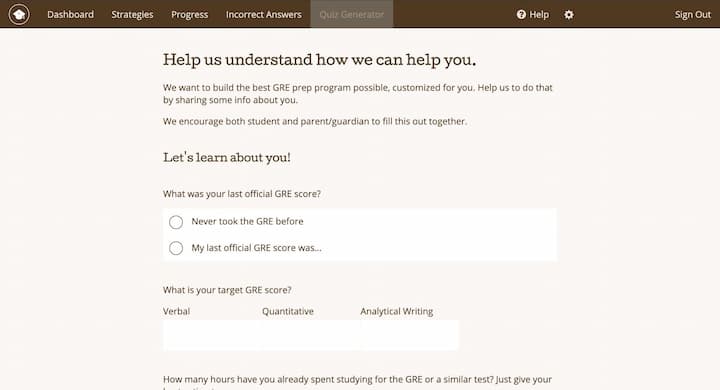Click the "Help us understand" page heading
The image size is (720, 390).
tap(320, 60)
